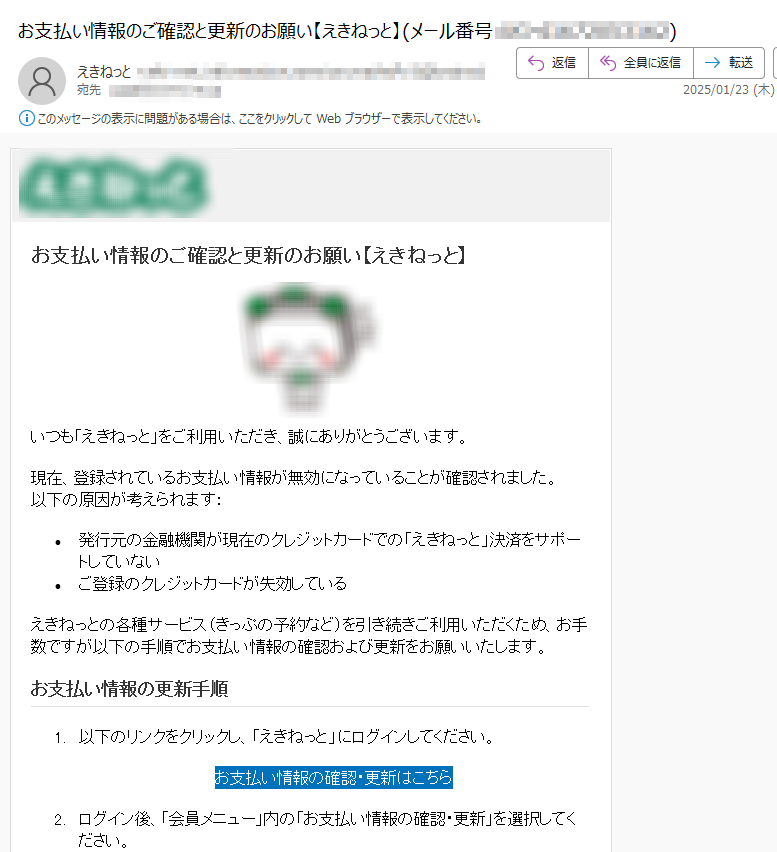Click the step 1 login instruction text
Image resolution: width=777 pixels, height=852 pixels.
point(286,737)
